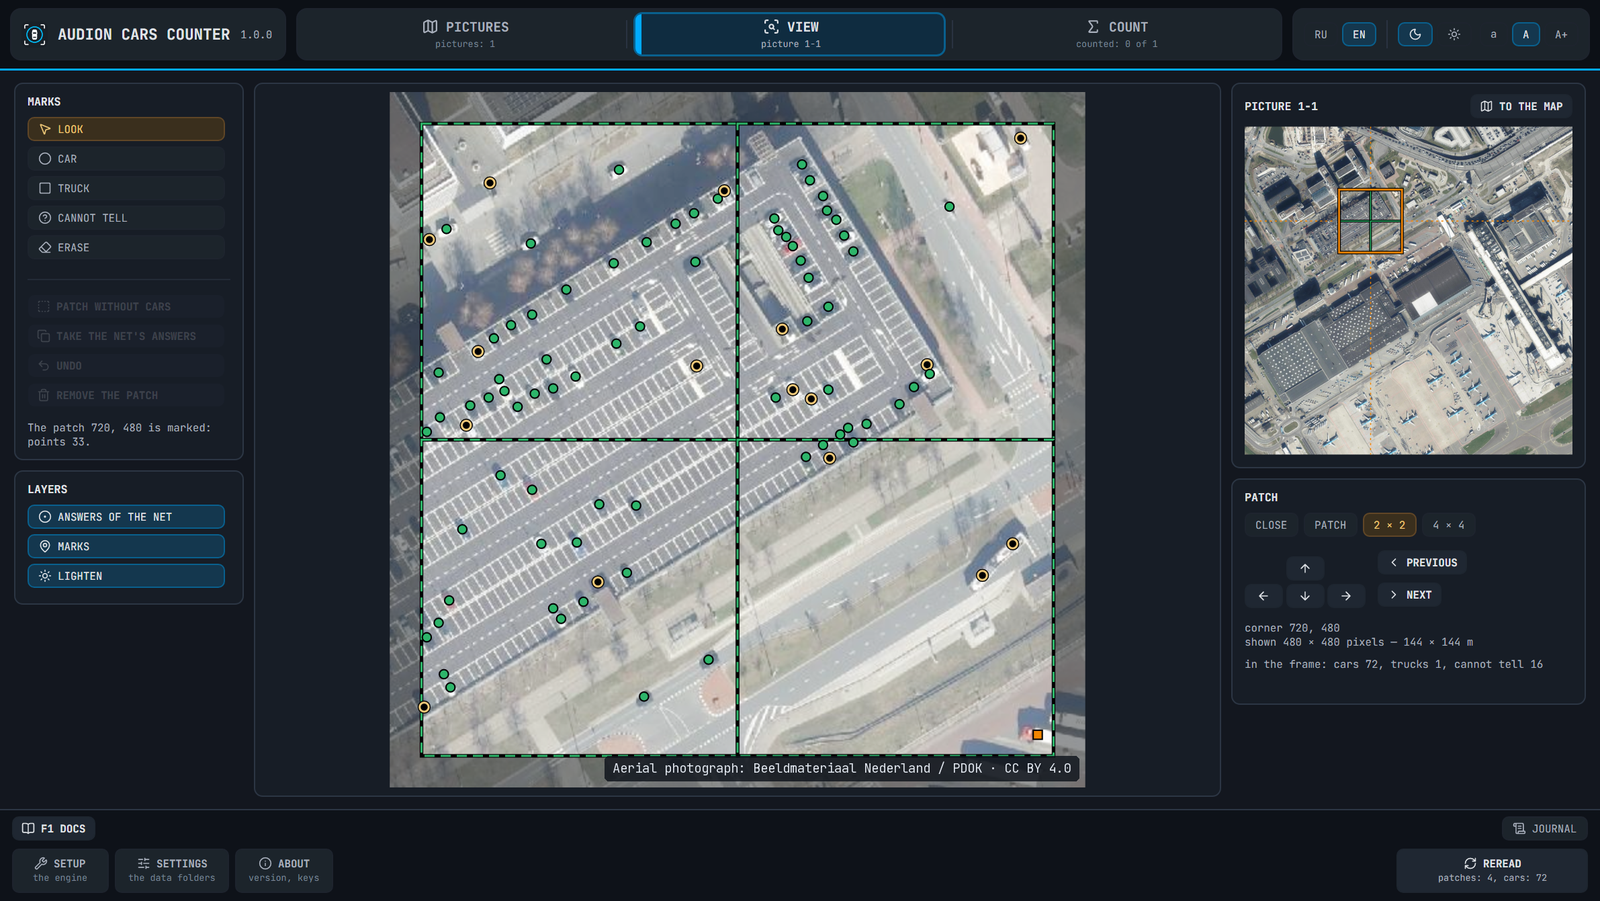Move patch right with arrow
1600x901 pixels.
pos(1346,596)
